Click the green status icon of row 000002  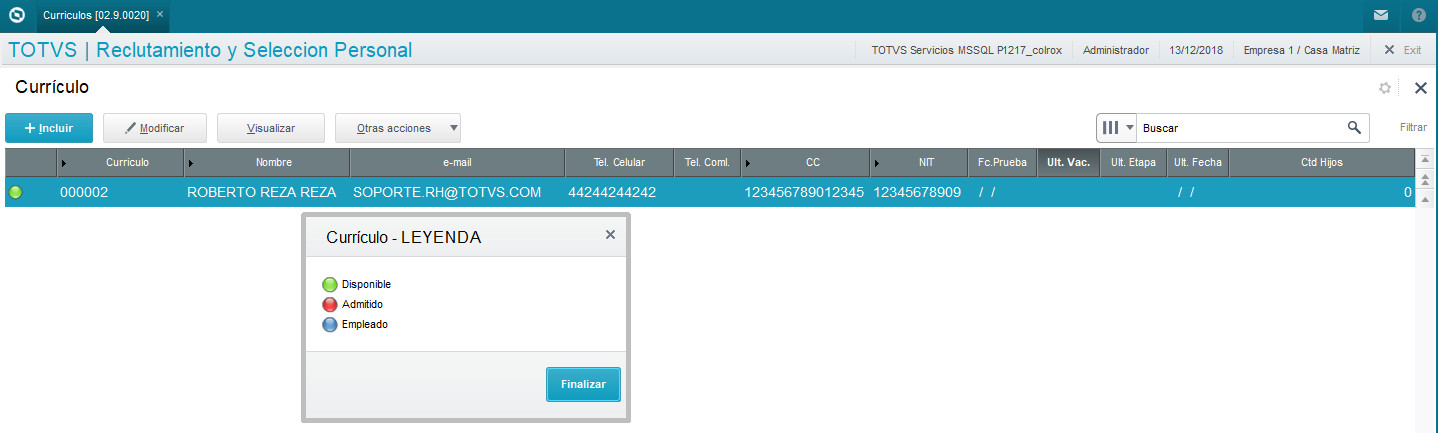pyautogui.click(x=15, y=192)
